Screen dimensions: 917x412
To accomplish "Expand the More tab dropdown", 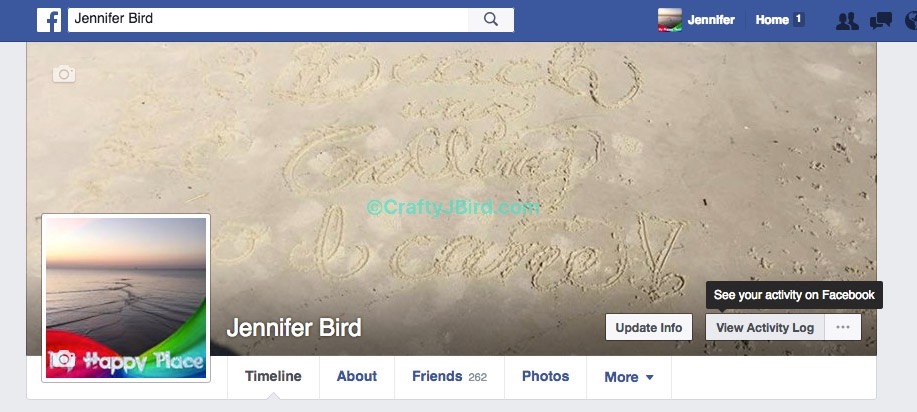I will click(629, 377).
